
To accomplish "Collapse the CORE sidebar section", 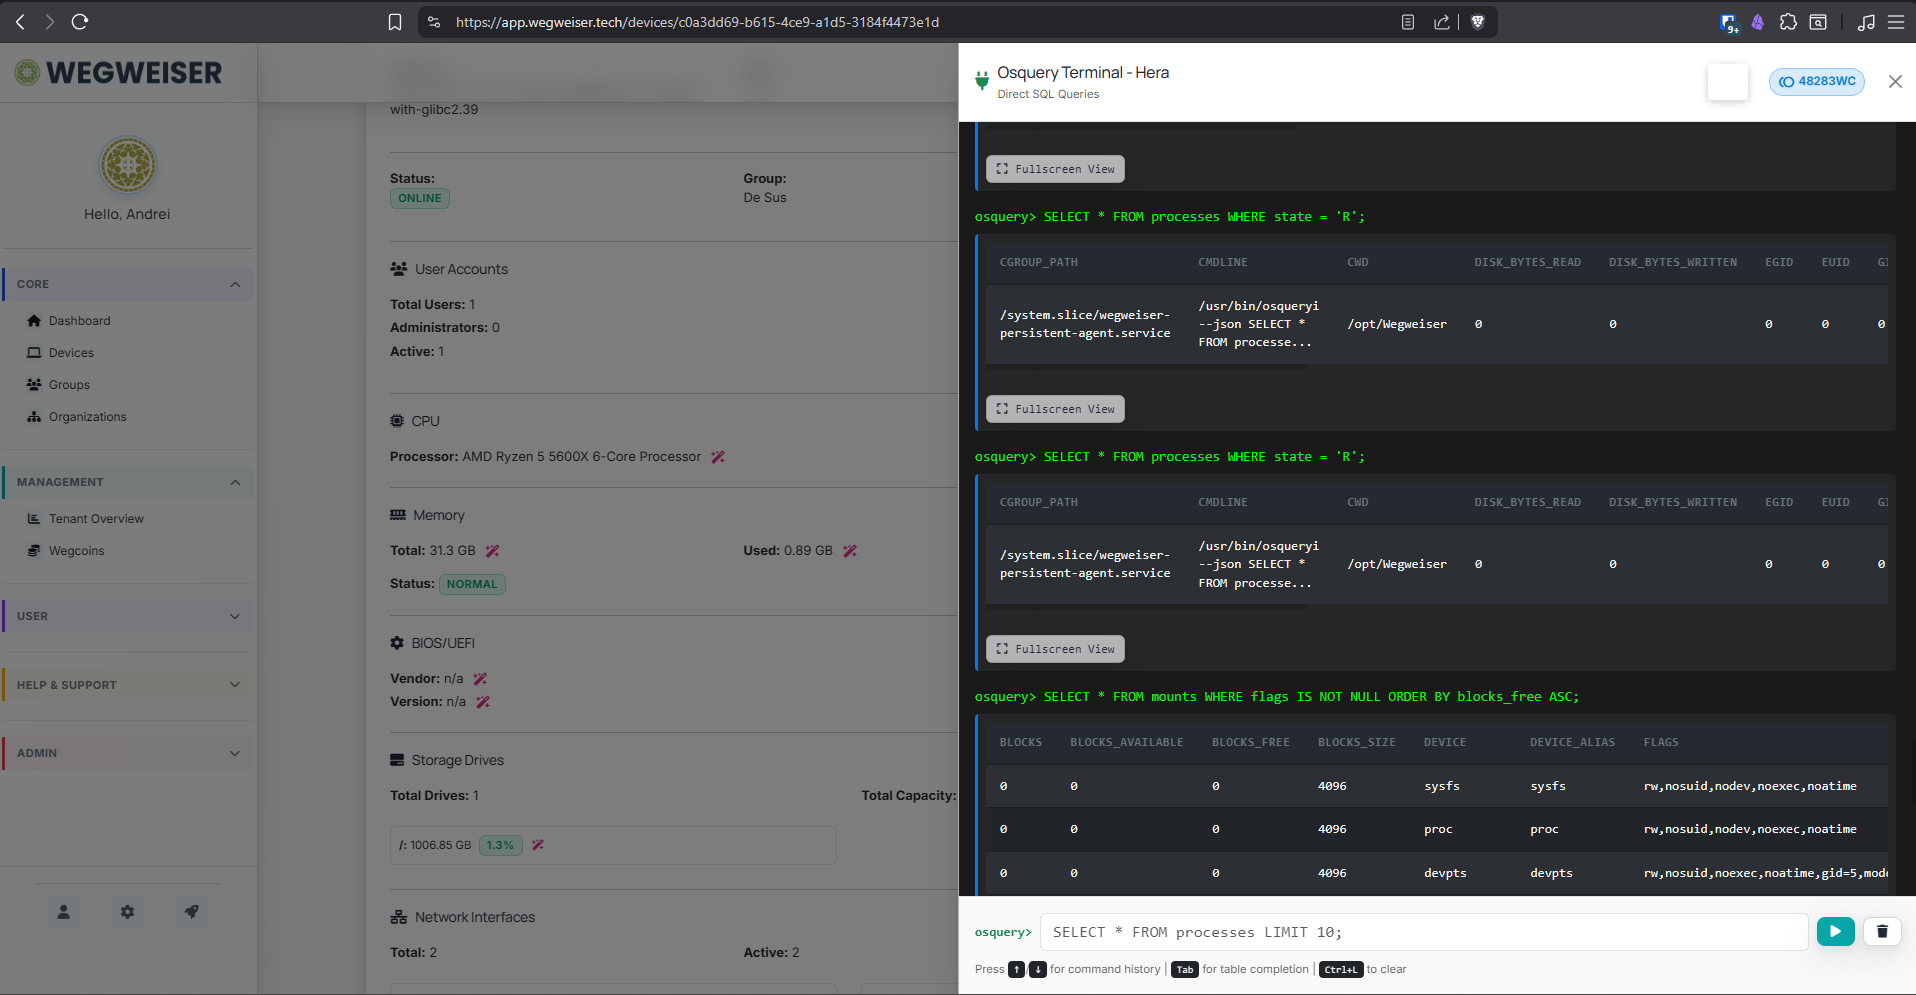I will pos(234,284).
